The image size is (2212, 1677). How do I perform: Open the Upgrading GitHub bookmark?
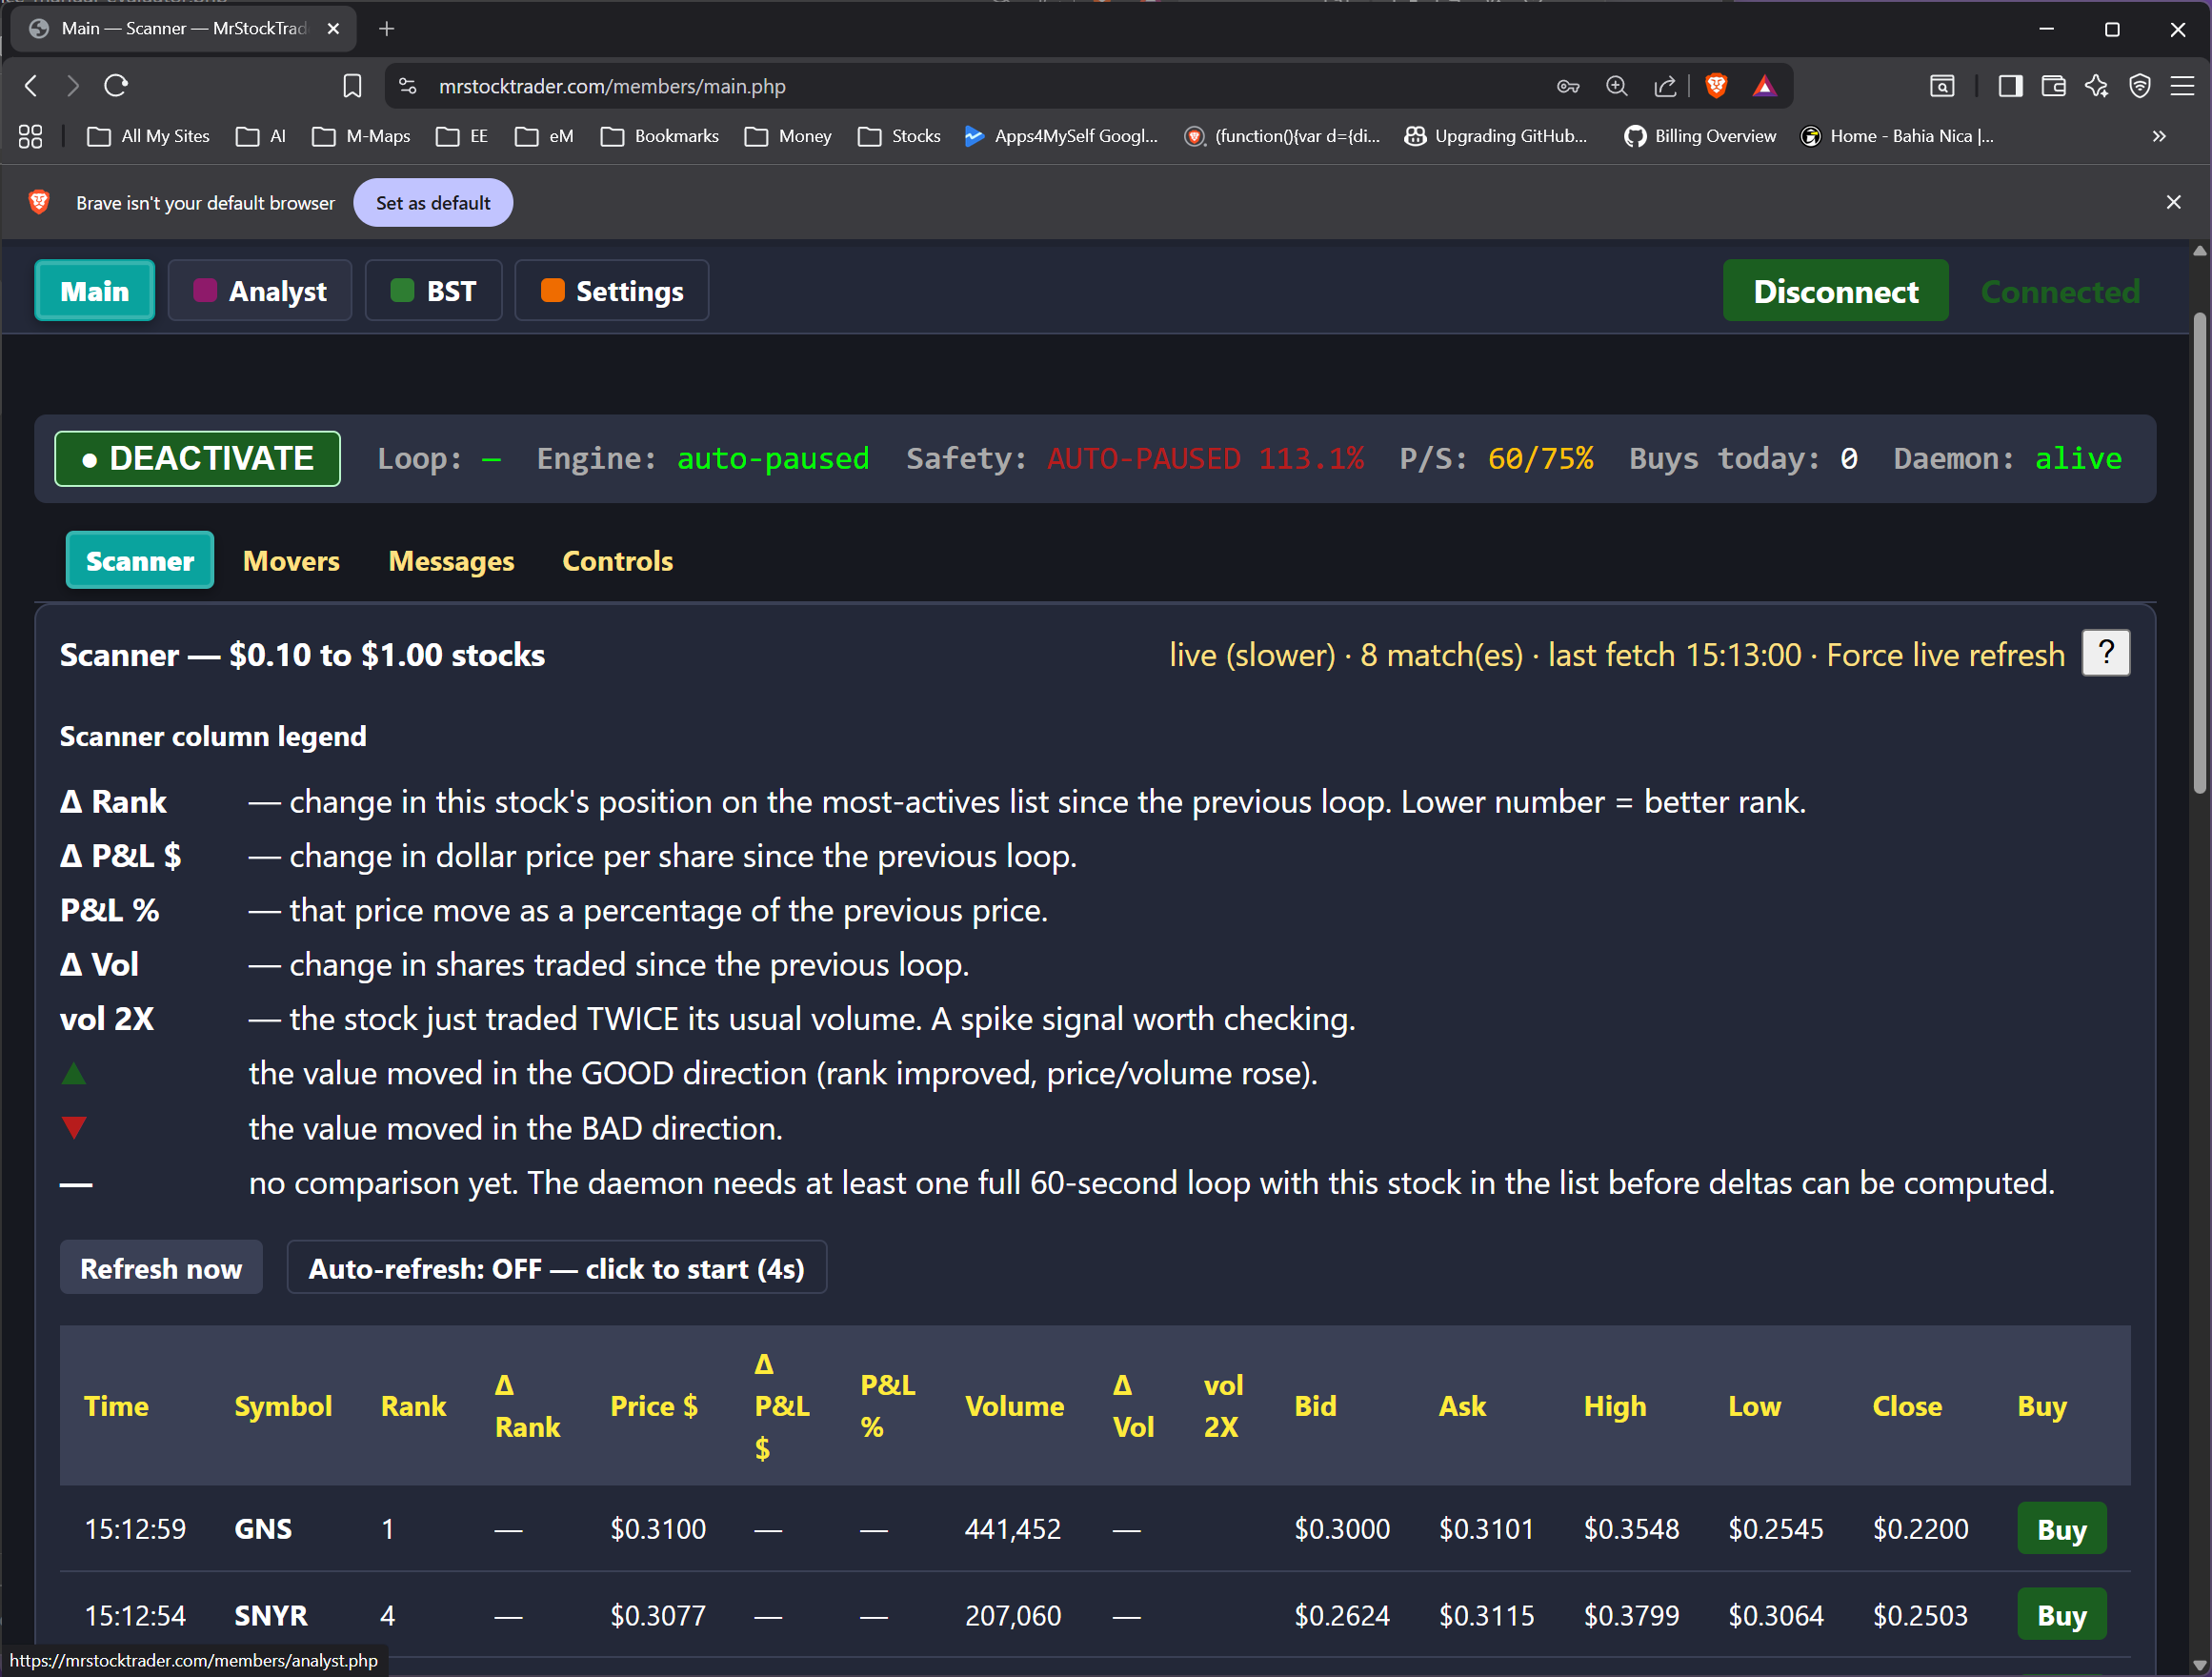tap(1497, 136)
